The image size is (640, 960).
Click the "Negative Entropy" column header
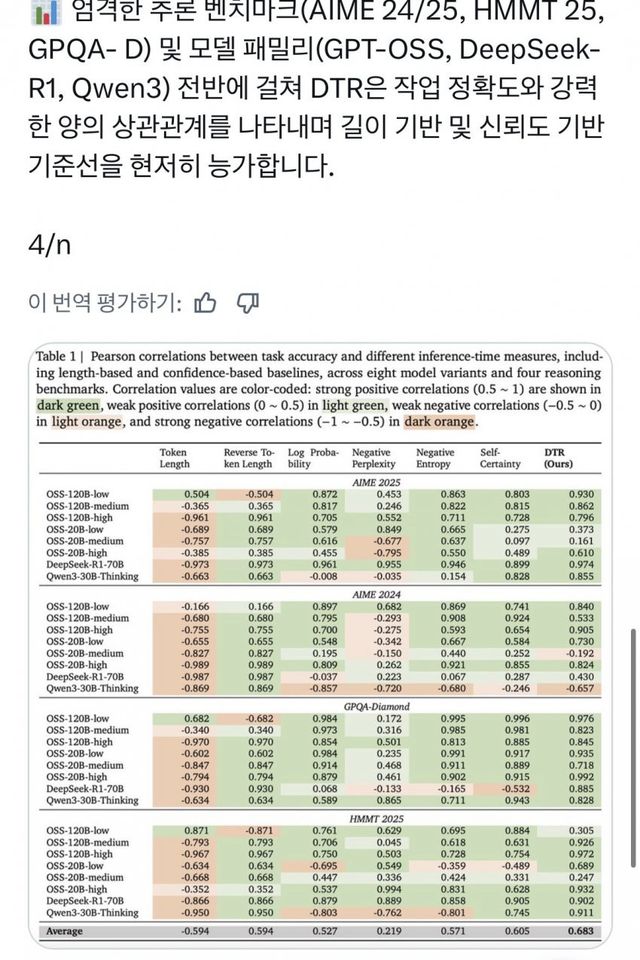[x=435, y=458]
